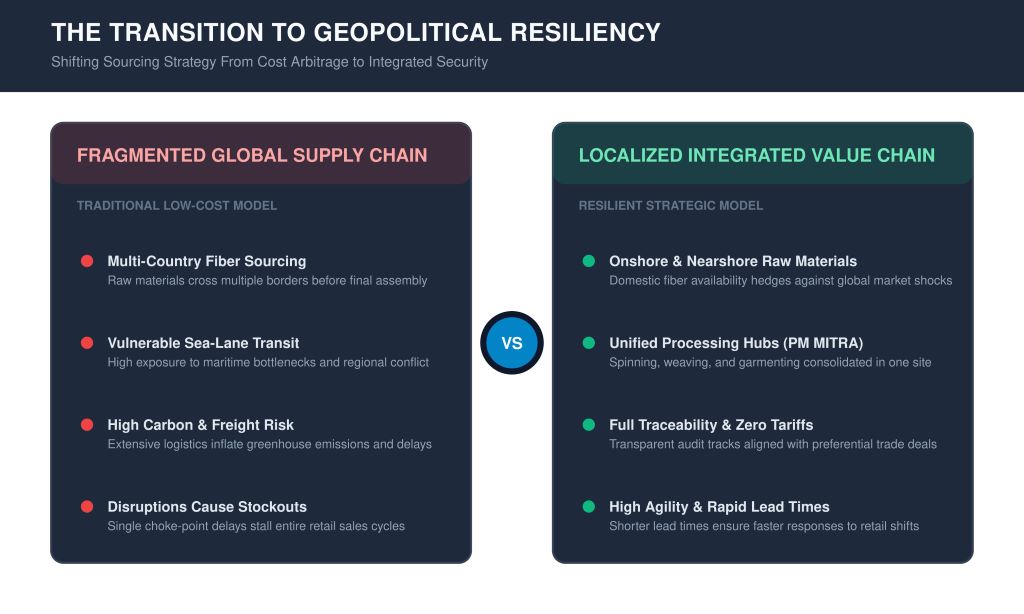
Task: Select subtitle 'Shifting Sourcing Strategy From Cost Arbitrage'
Action: (270, 62)
